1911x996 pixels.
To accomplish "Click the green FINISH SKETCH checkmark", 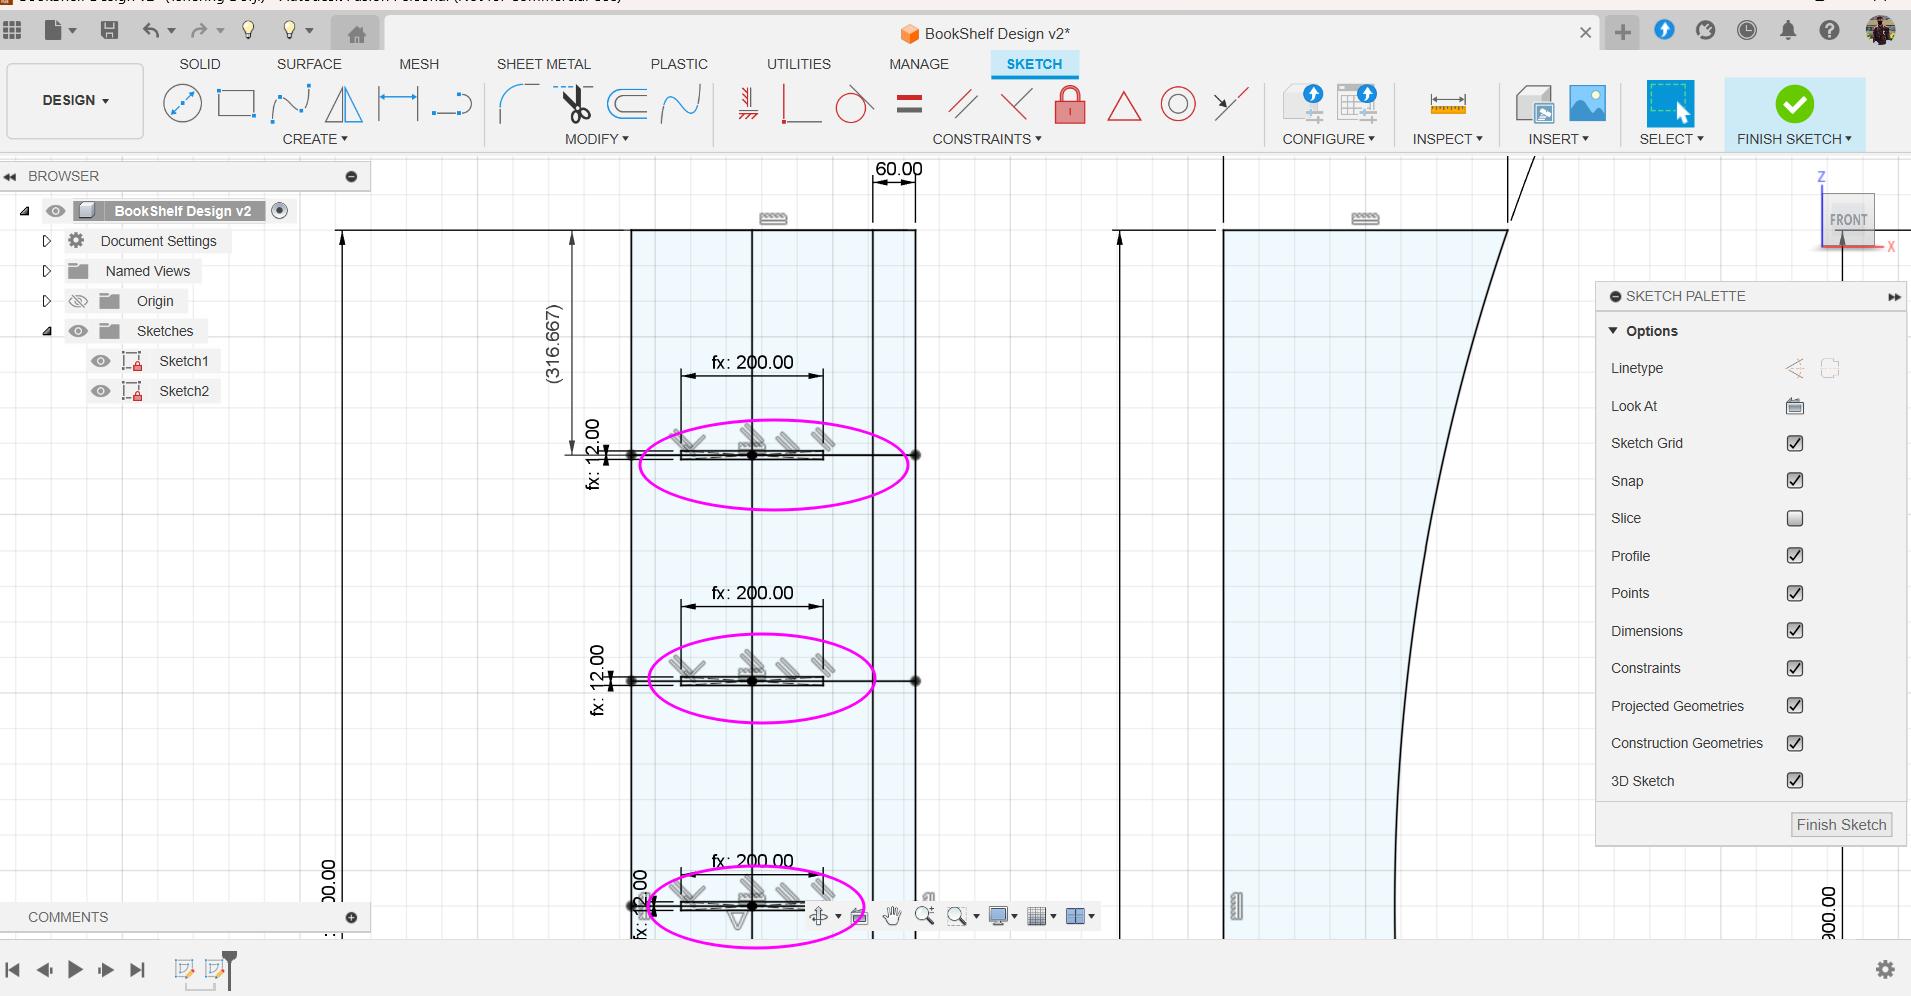I will pyautogui.click(x=1794, y=104).
